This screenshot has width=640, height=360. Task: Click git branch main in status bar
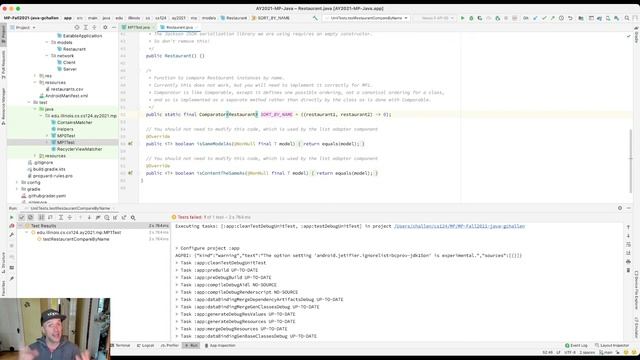[x=607, y=352]
